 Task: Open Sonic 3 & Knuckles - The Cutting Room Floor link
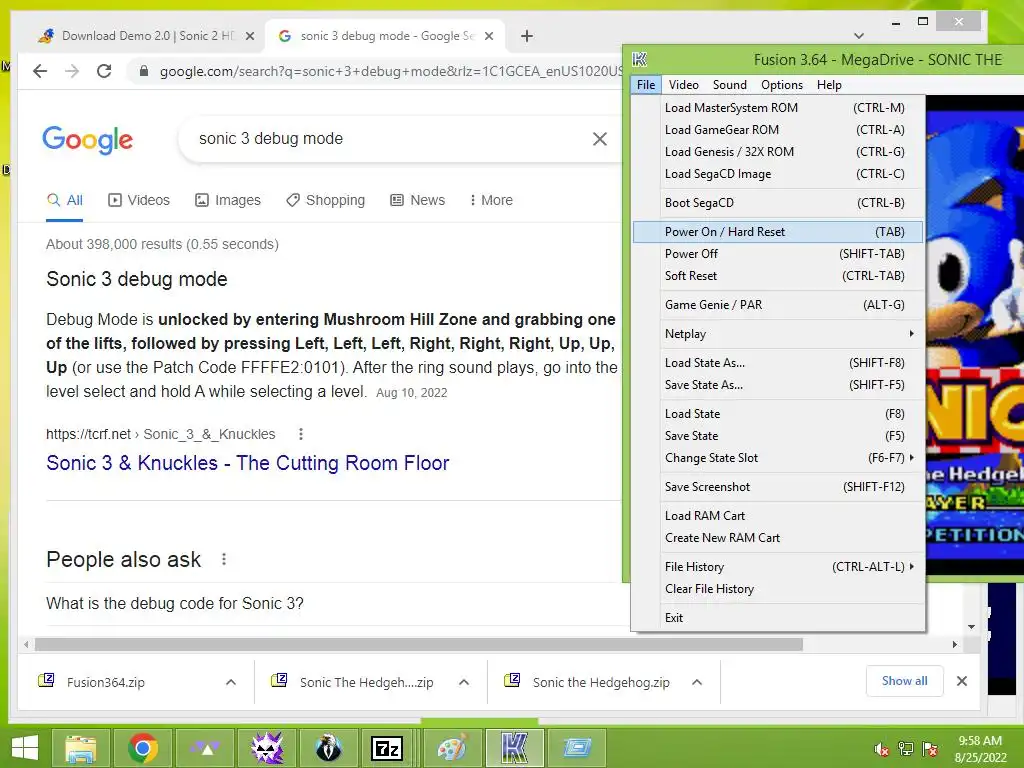(x=248, y=463)
